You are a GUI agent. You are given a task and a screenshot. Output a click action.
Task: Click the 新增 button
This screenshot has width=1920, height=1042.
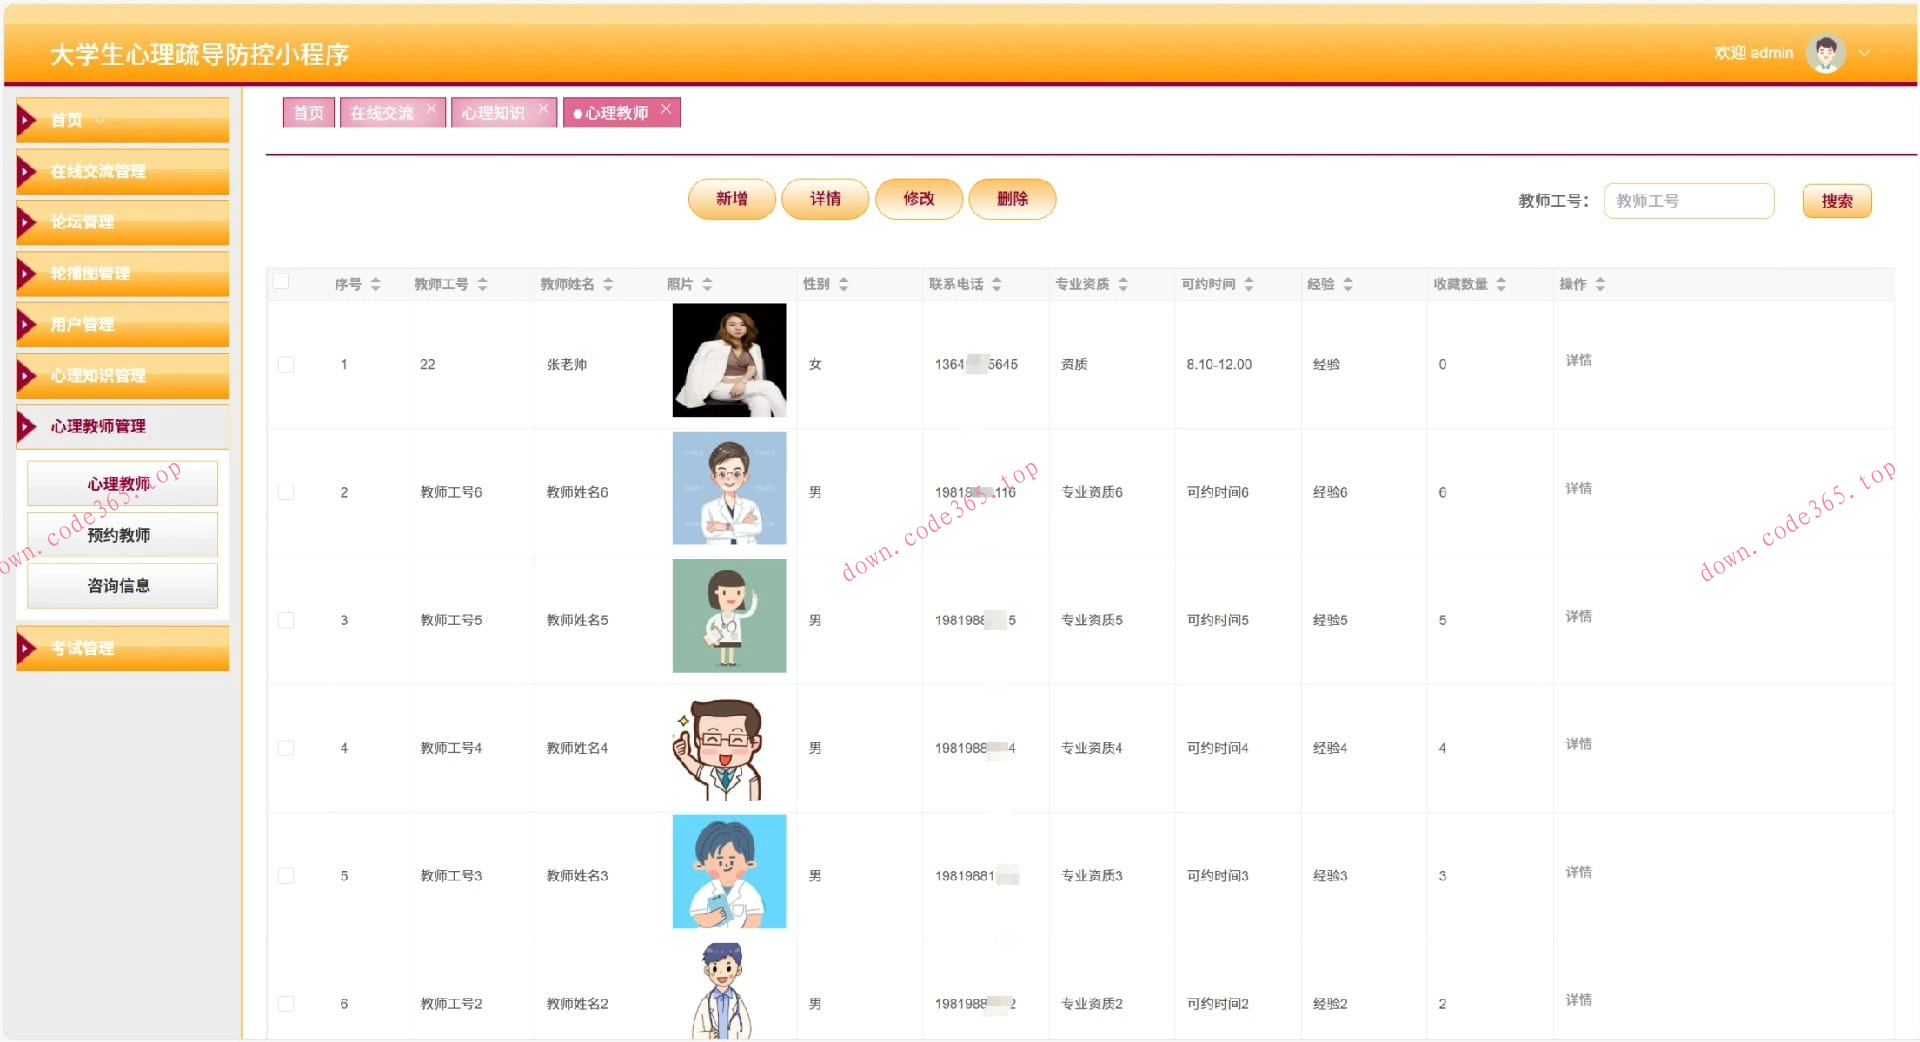(732, 199)
